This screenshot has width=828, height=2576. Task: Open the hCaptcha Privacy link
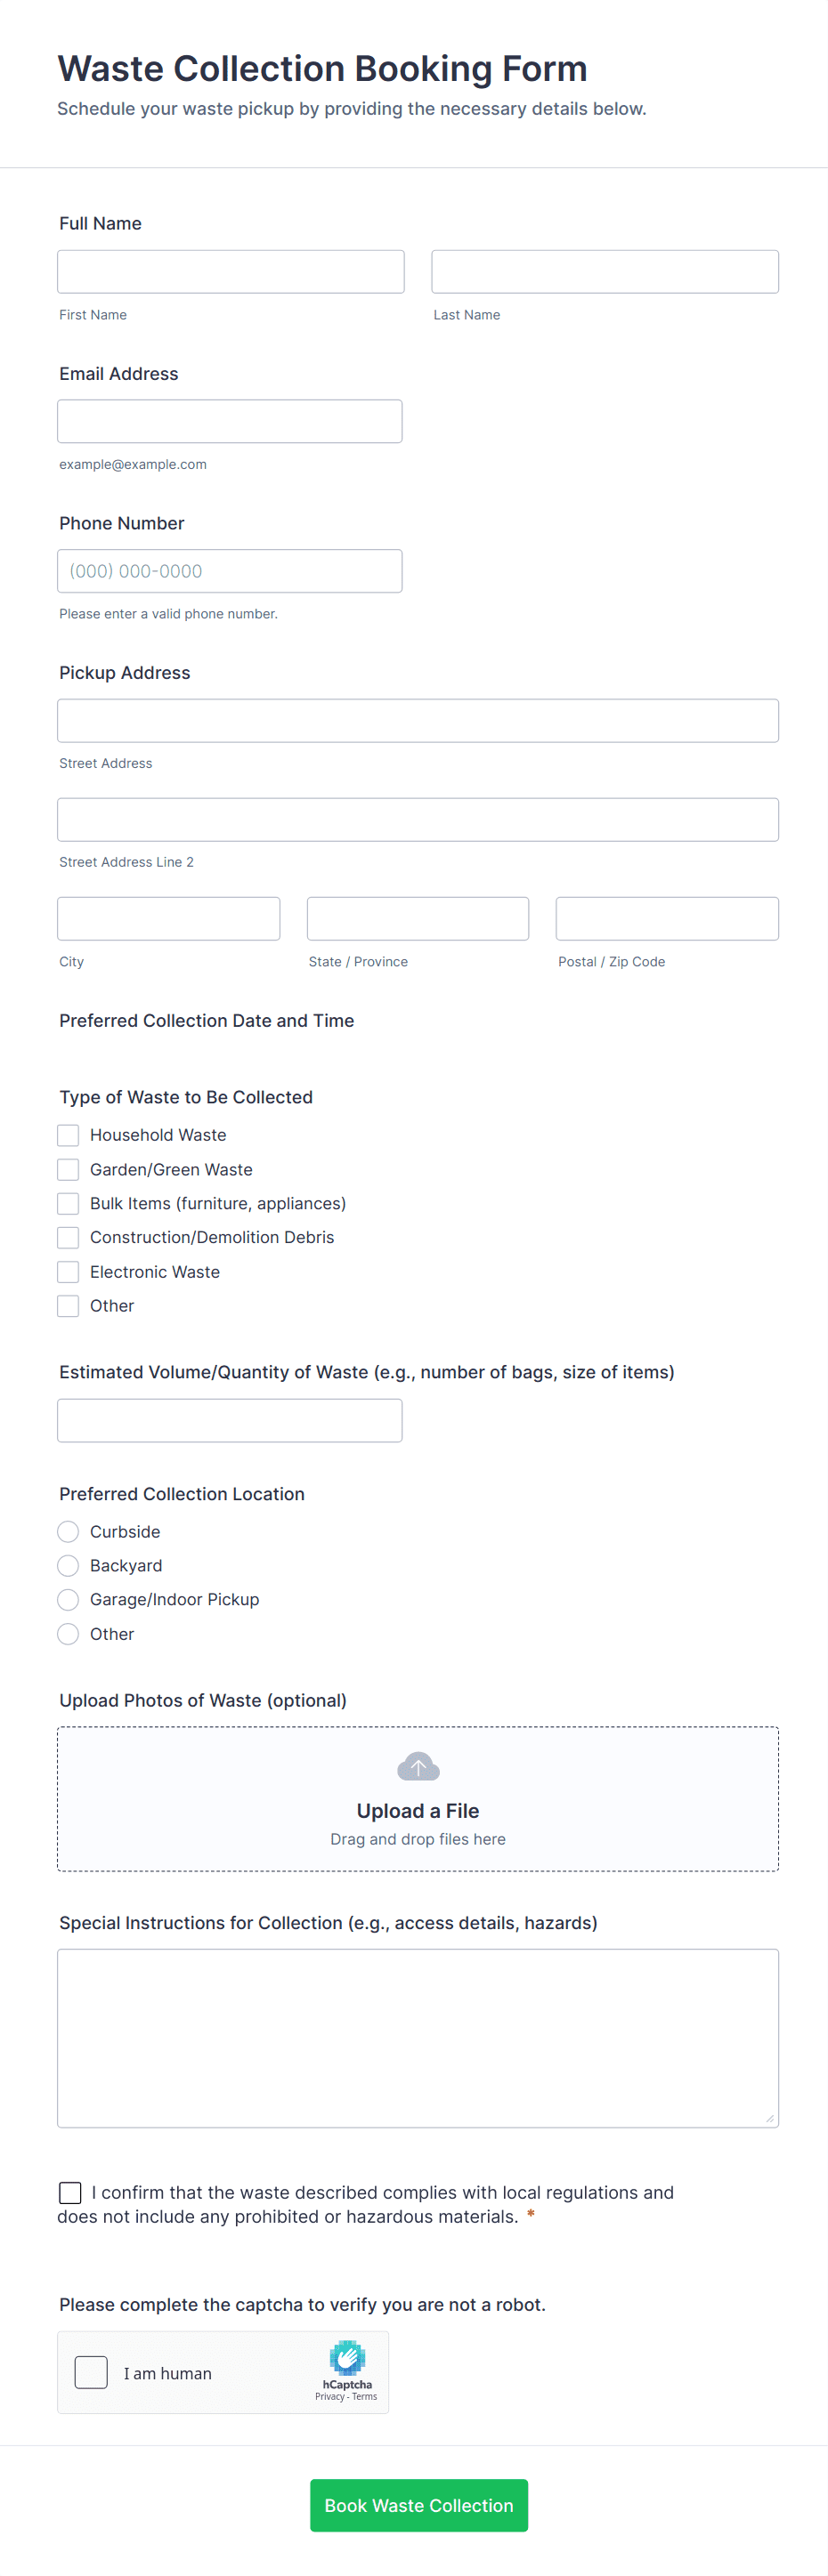coord(329,2396)
